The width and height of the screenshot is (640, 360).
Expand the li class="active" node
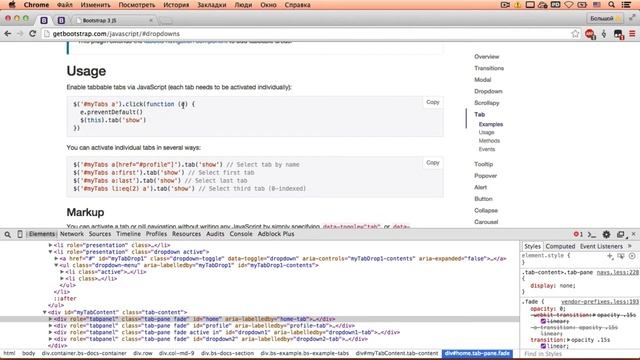pyautogui.click(x=62, y=272)
